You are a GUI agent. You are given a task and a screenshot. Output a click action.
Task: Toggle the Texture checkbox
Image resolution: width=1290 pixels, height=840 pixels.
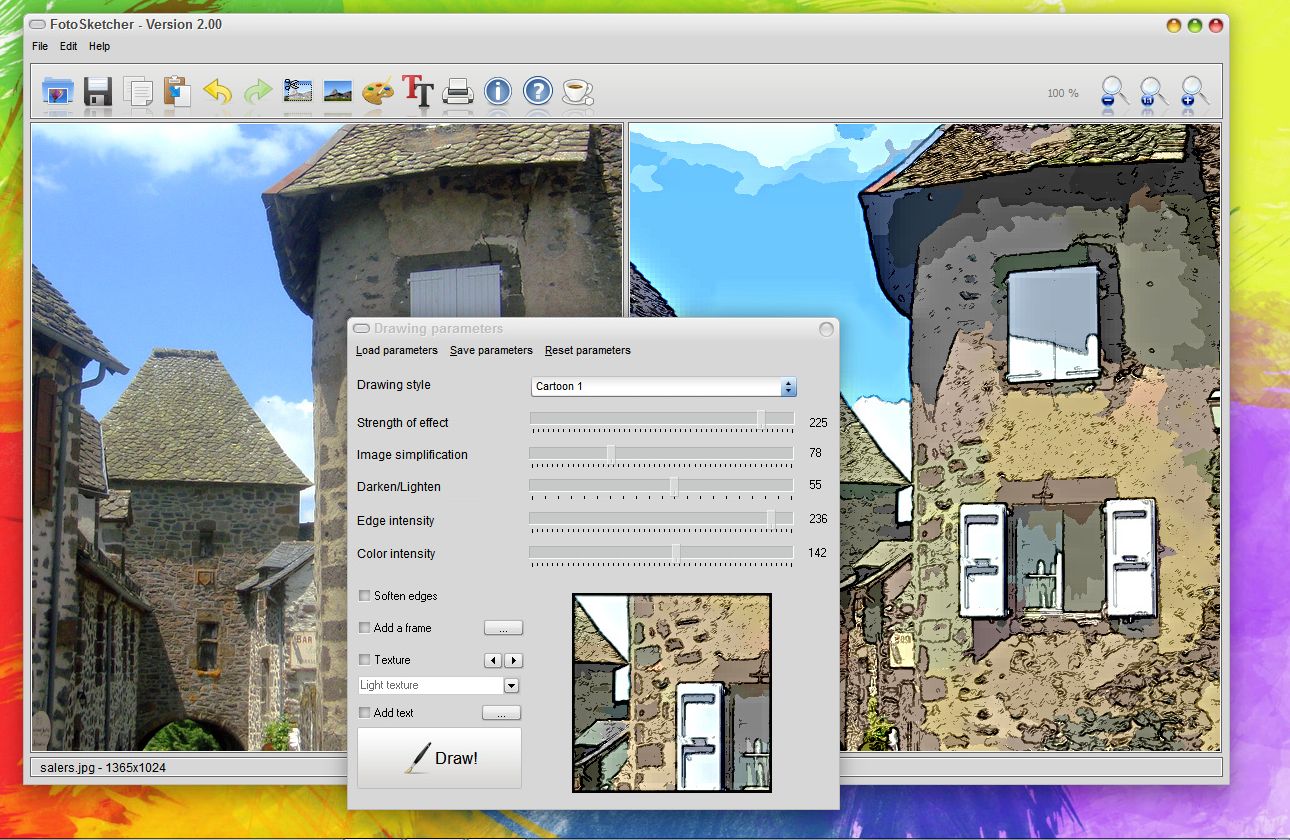[363, 660]
